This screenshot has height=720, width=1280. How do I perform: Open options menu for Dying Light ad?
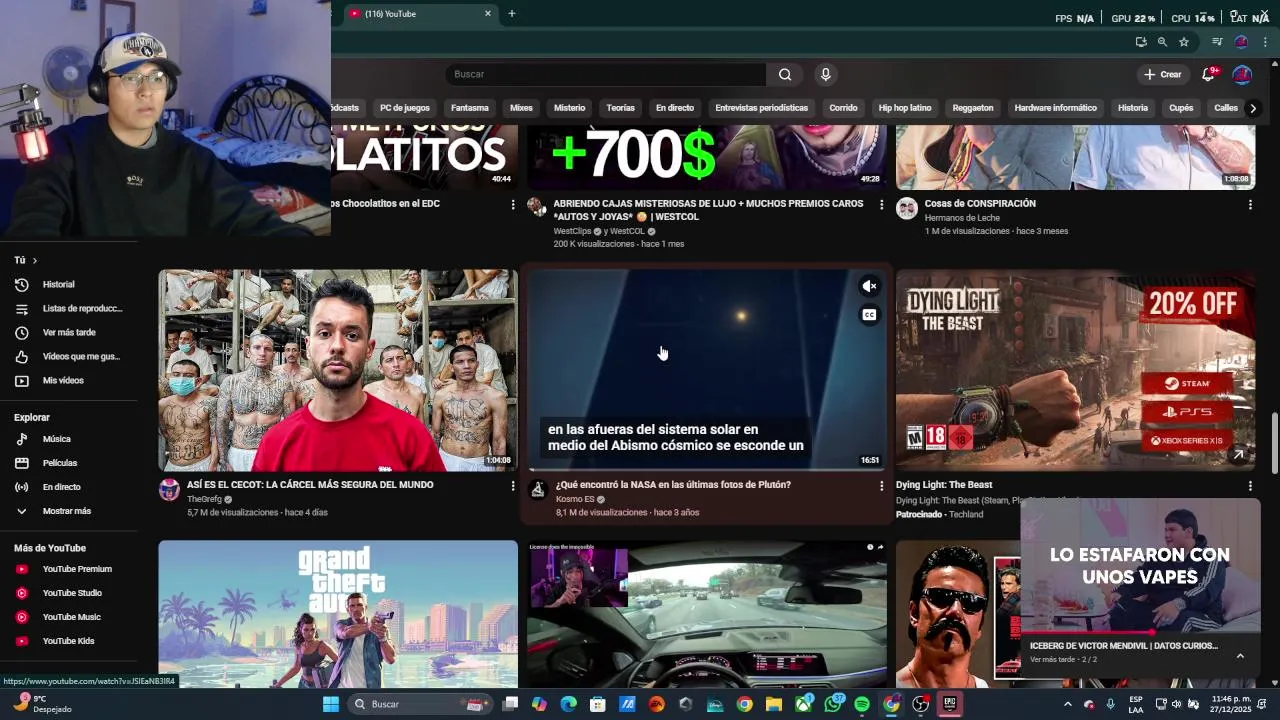[1250, 486]
